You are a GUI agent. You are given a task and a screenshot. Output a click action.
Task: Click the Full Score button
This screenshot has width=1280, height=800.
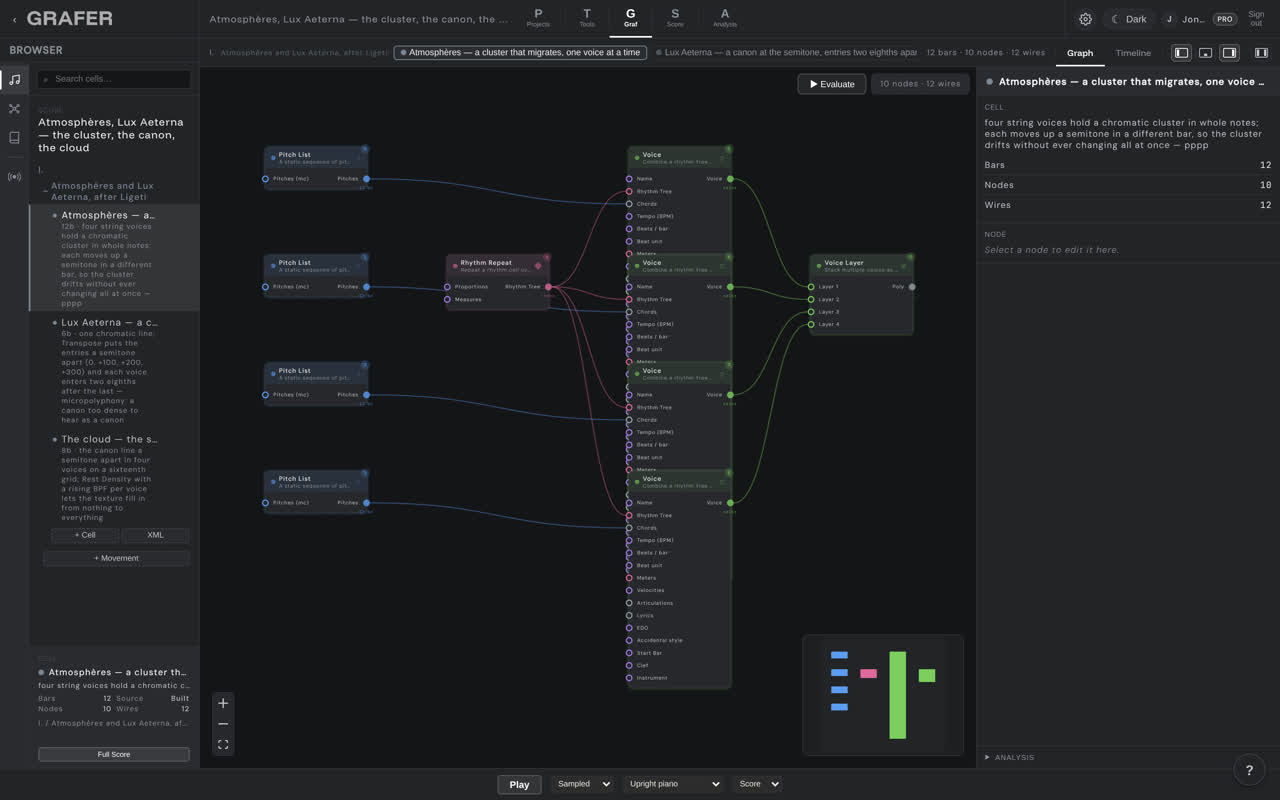pyautogui.click(x=114, y=754)
